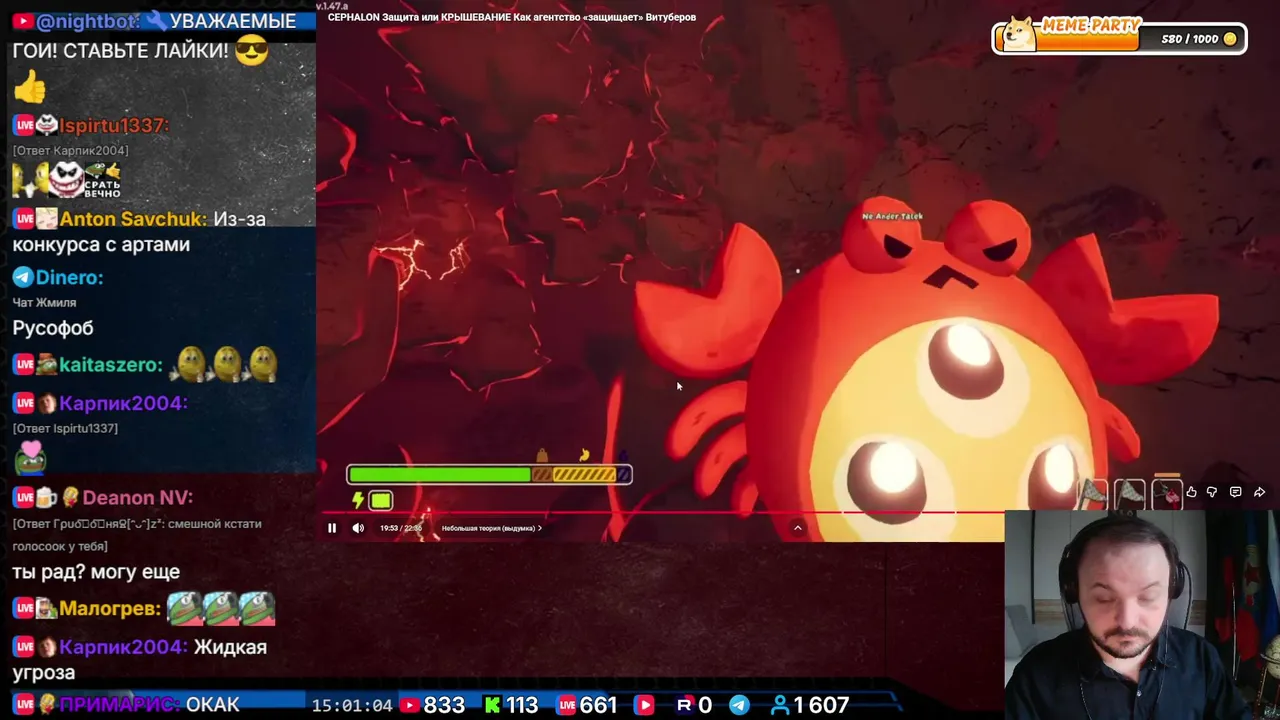Click 'ты рад? могу еще' chat message
This screenshot has height=720, width=1280.
click(x=96, y=572)
